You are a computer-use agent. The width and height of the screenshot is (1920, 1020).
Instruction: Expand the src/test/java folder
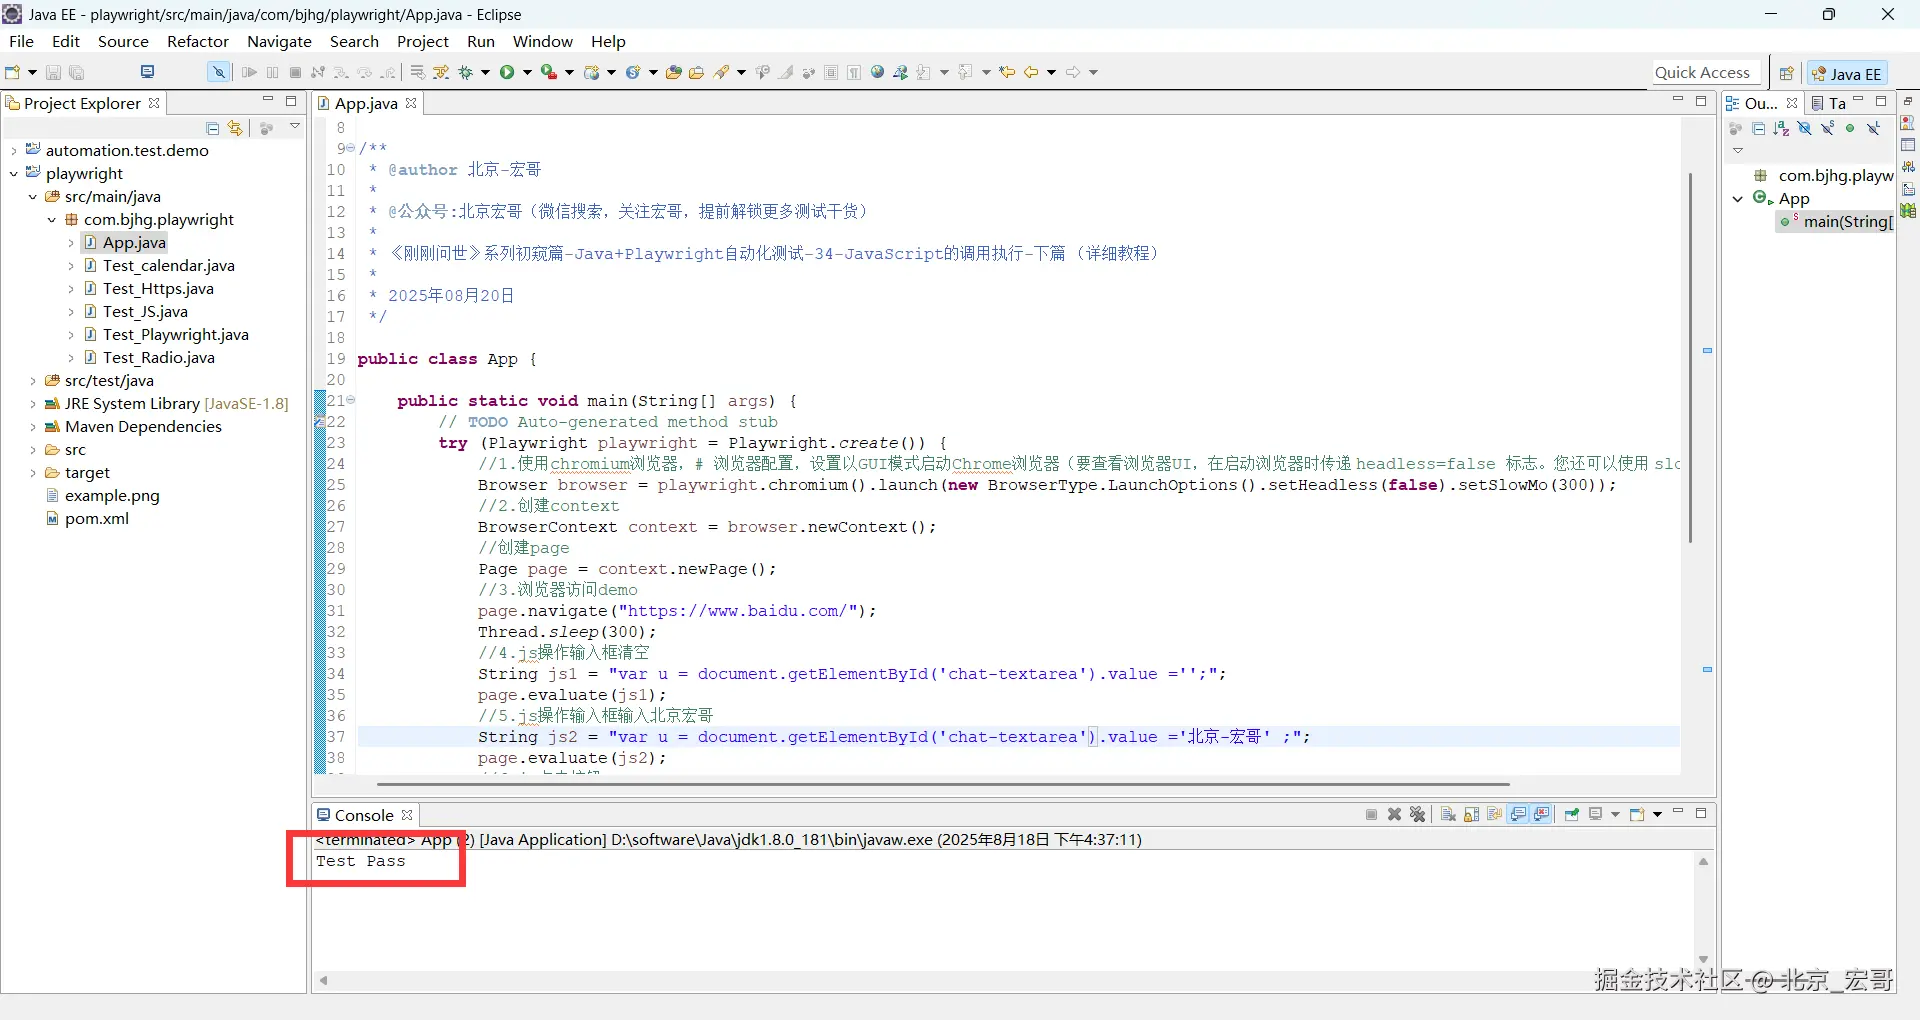click(33, 381)
